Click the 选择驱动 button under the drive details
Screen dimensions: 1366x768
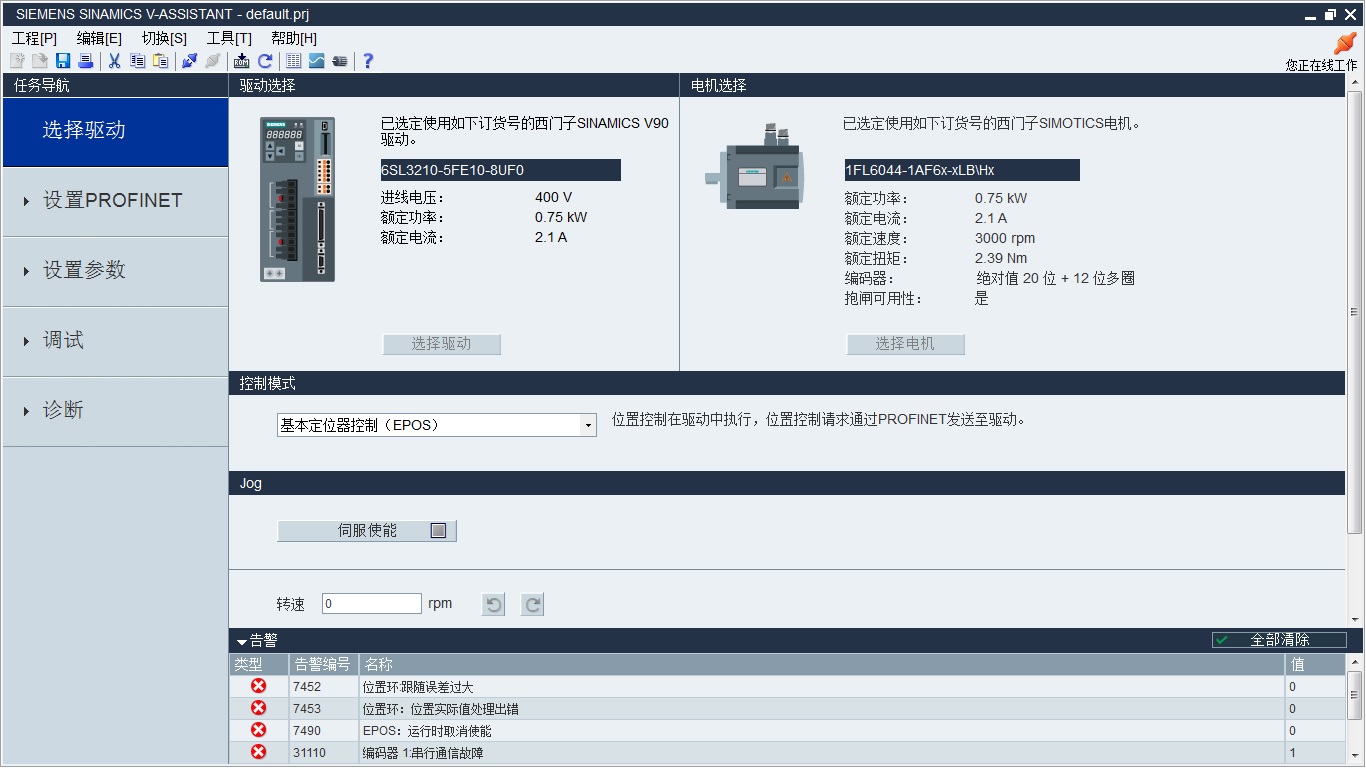441,344
